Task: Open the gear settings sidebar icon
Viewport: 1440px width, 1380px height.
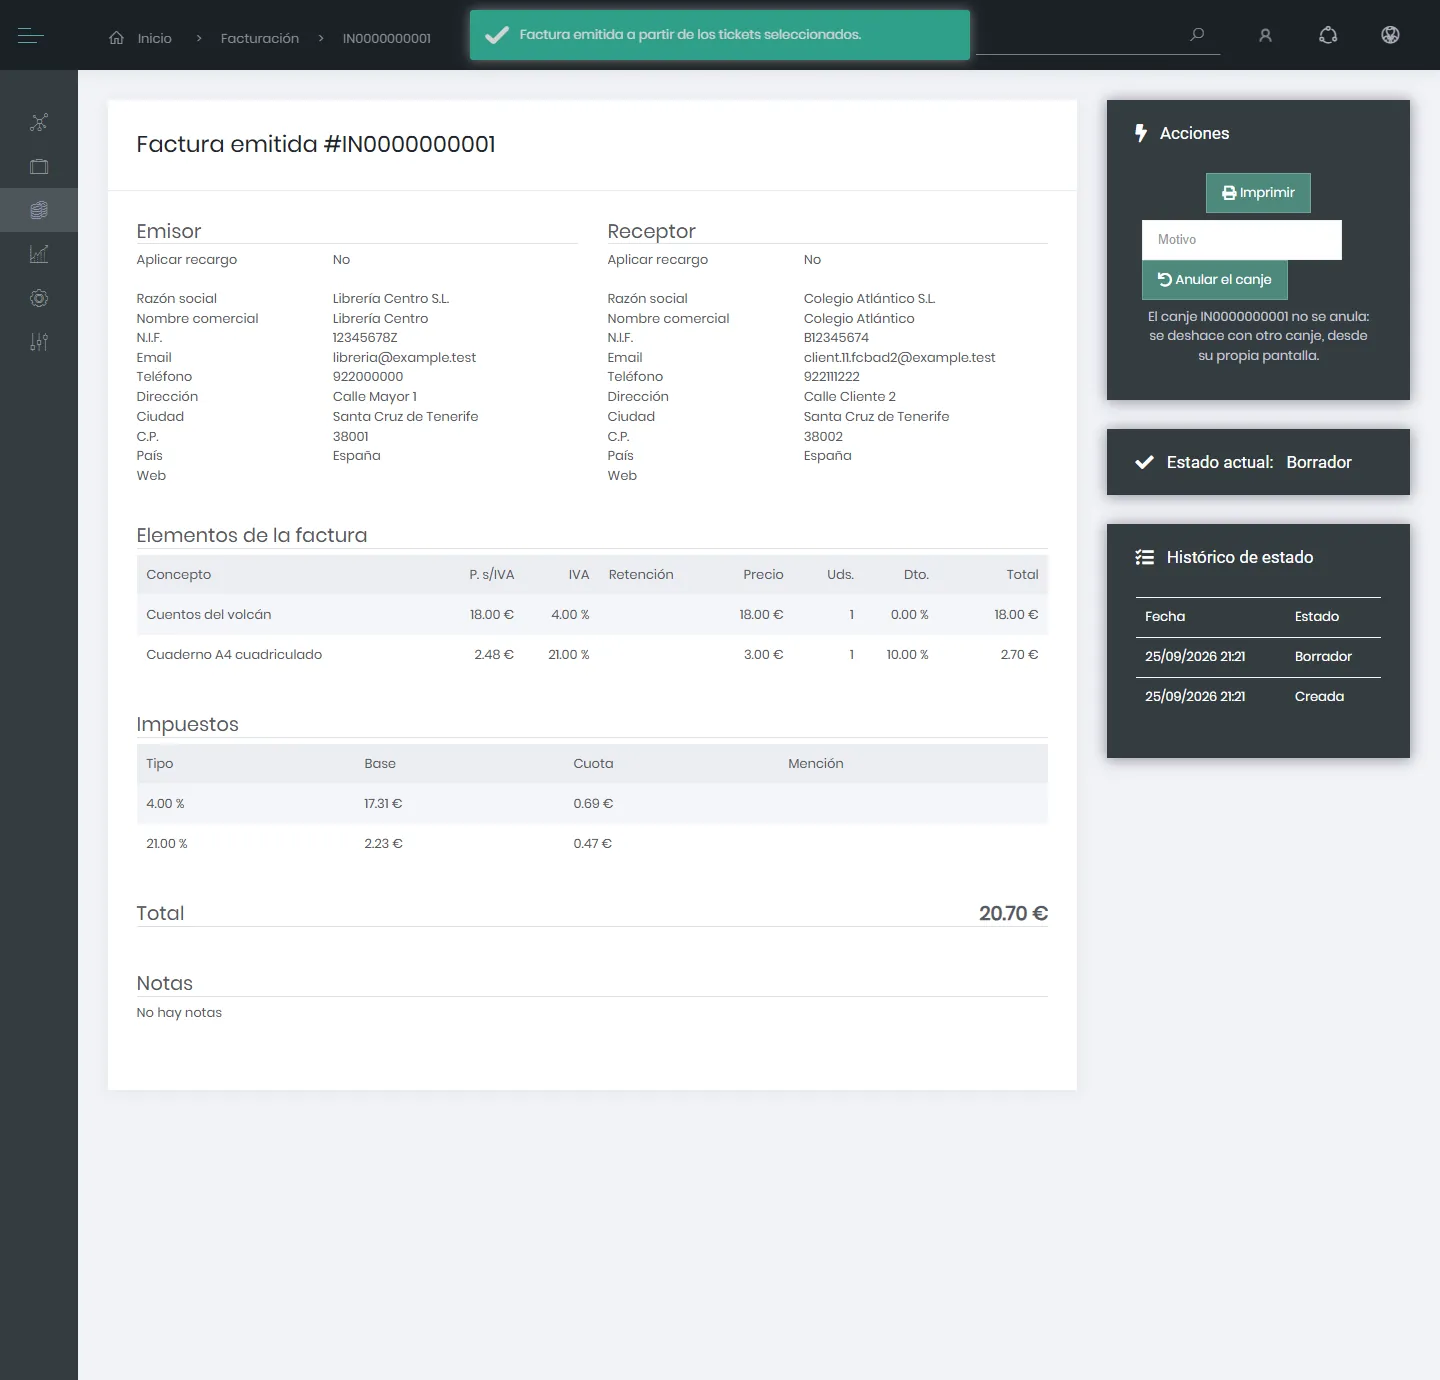Action: pos(39,298)
